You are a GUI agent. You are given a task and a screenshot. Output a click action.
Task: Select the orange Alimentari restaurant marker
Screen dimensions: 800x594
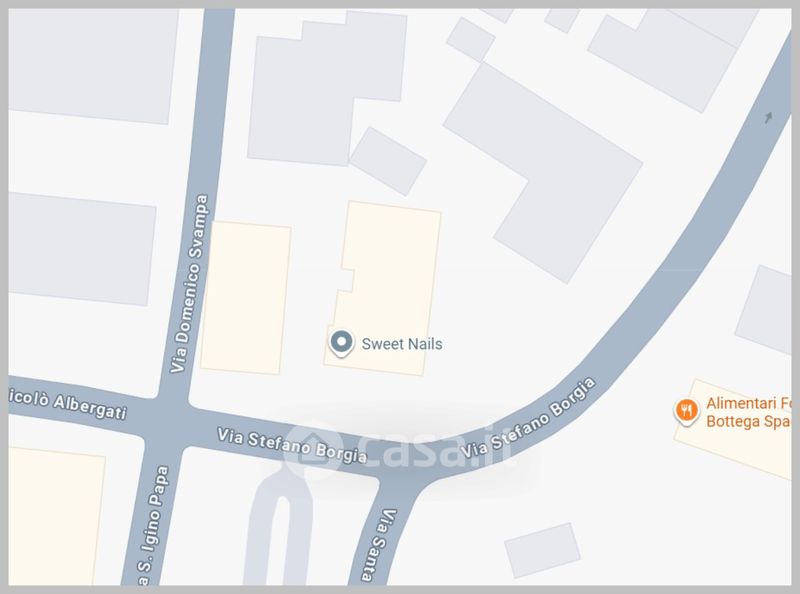coord(686,411)
